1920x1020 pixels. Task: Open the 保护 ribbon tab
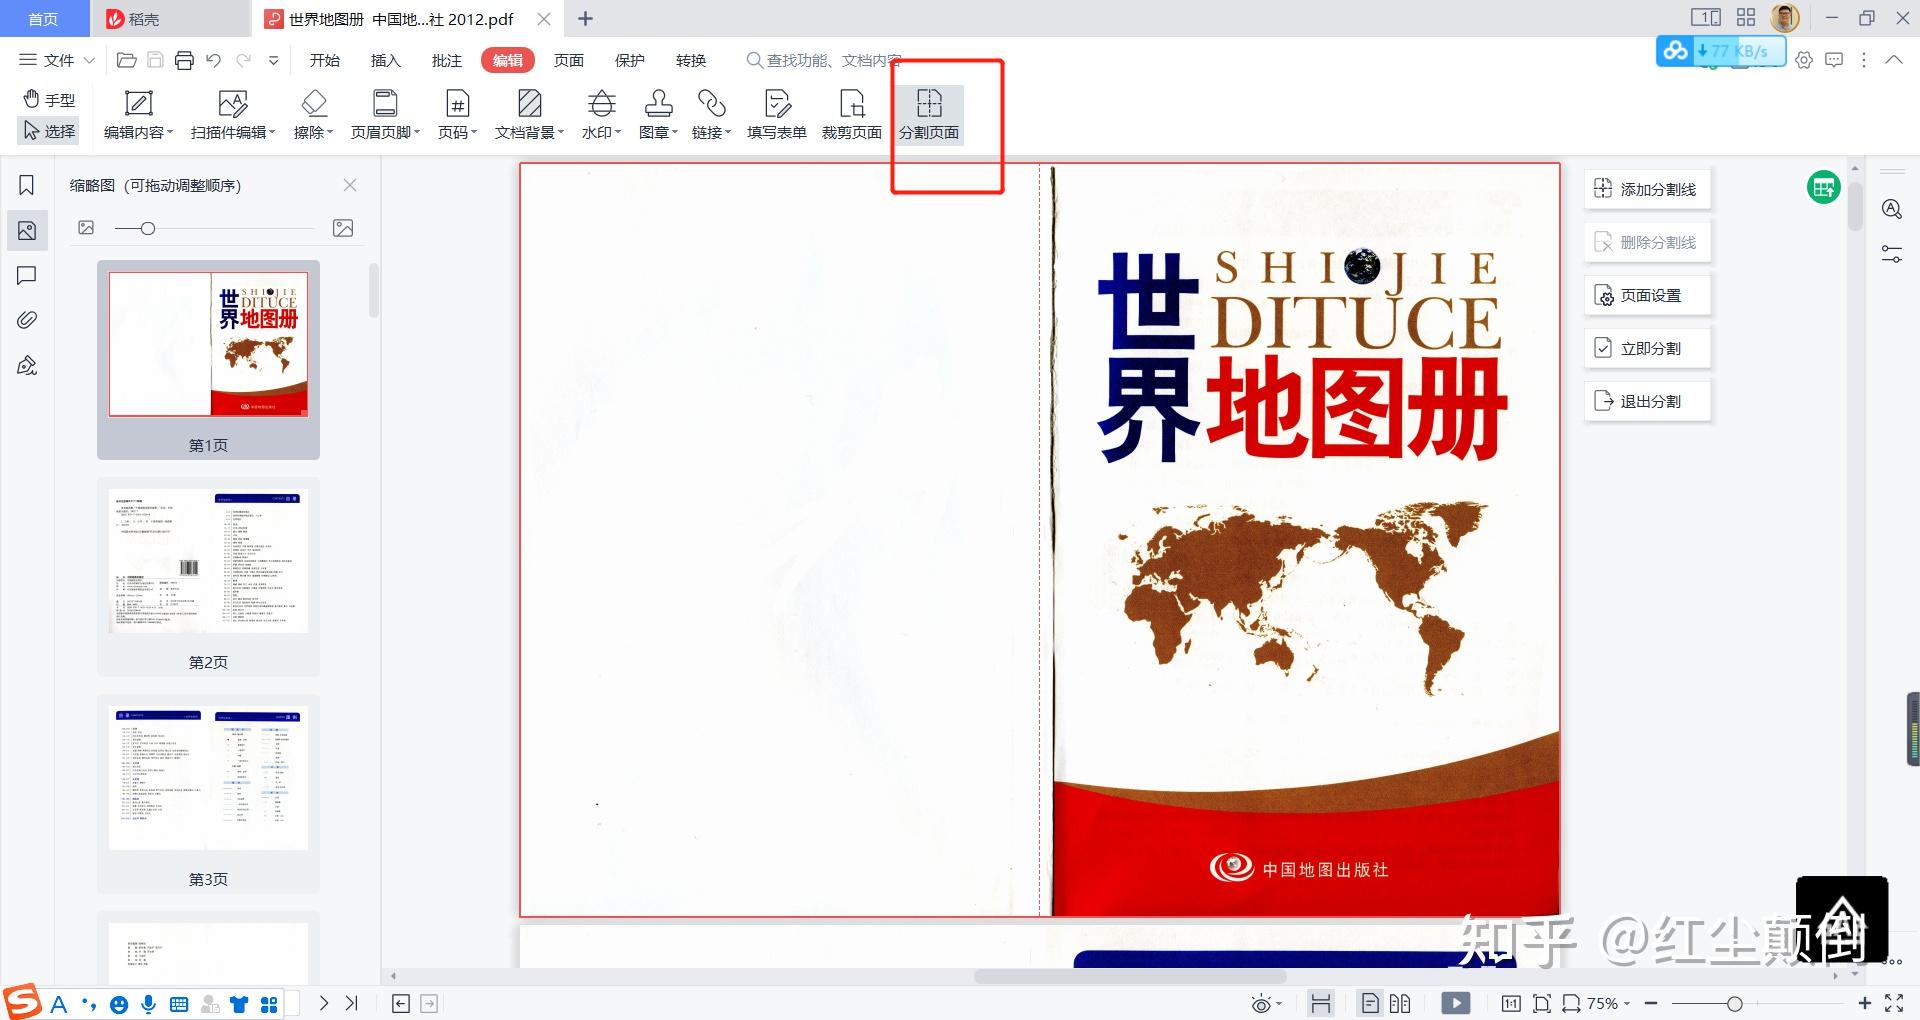click(x=630, y=60)
